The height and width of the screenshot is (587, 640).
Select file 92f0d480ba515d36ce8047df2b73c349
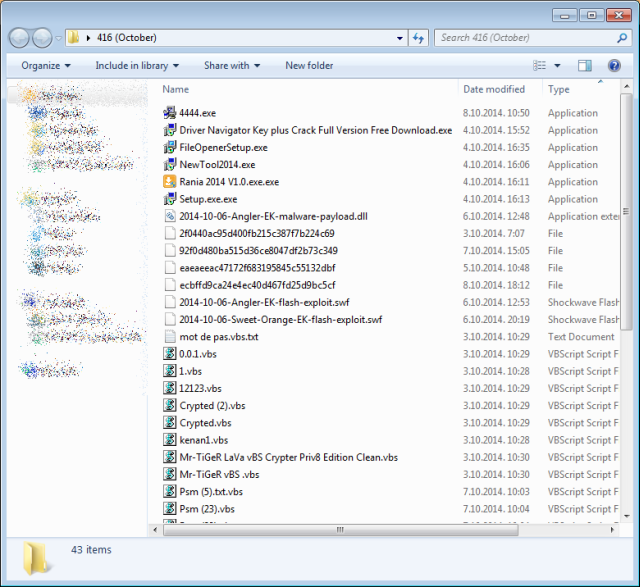pyautogui.click(x=258, y=251)
